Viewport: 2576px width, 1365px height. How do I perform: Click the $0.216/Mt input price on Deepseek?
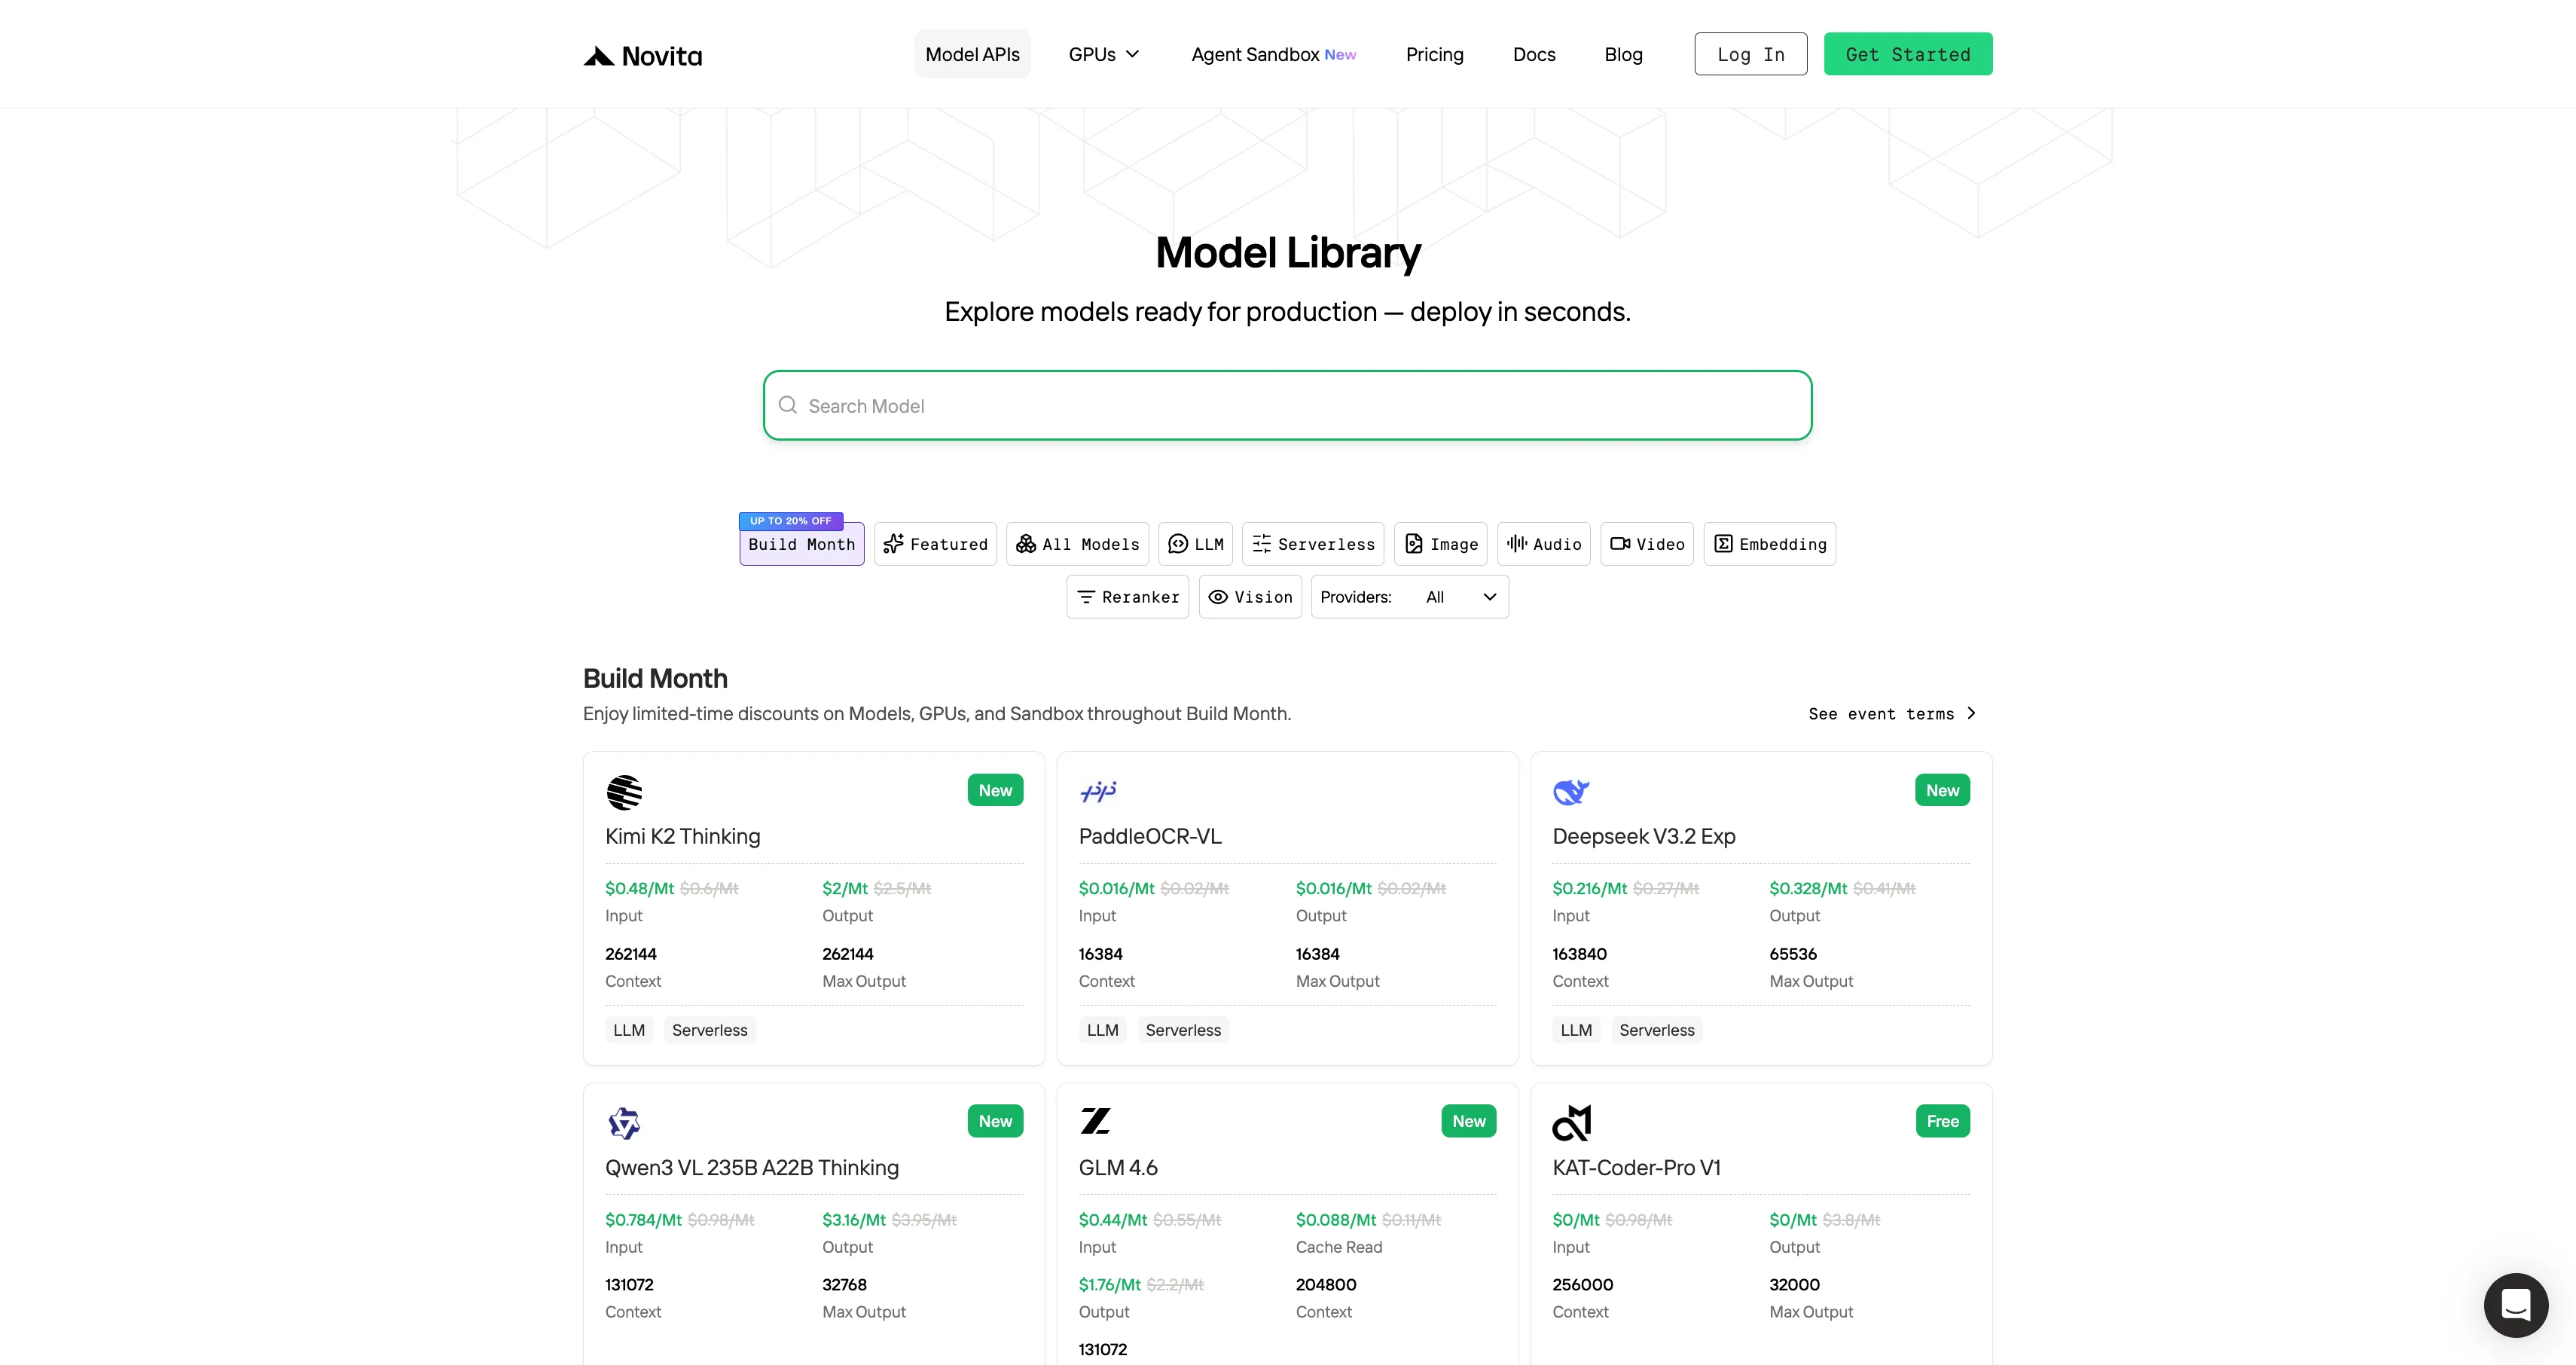pyautogui.click(x=1590, y=888)
